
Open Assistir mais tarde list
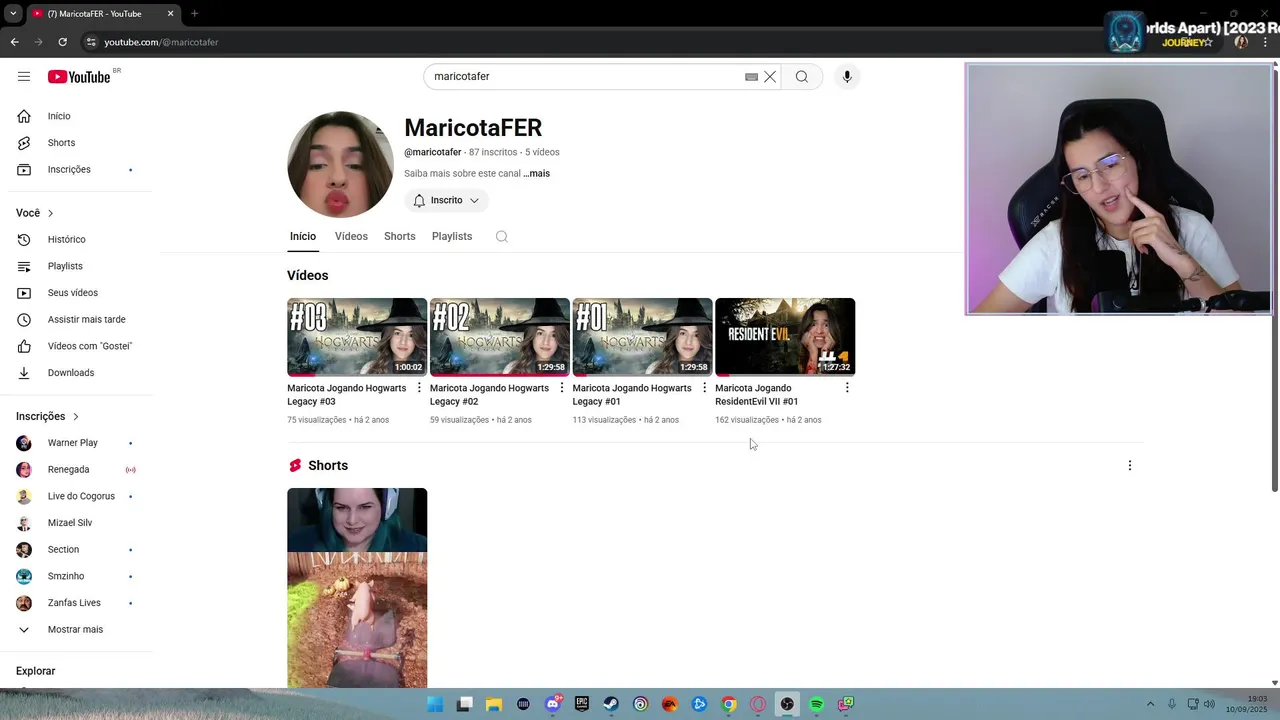pyautogui.click(x=76, y=319)
